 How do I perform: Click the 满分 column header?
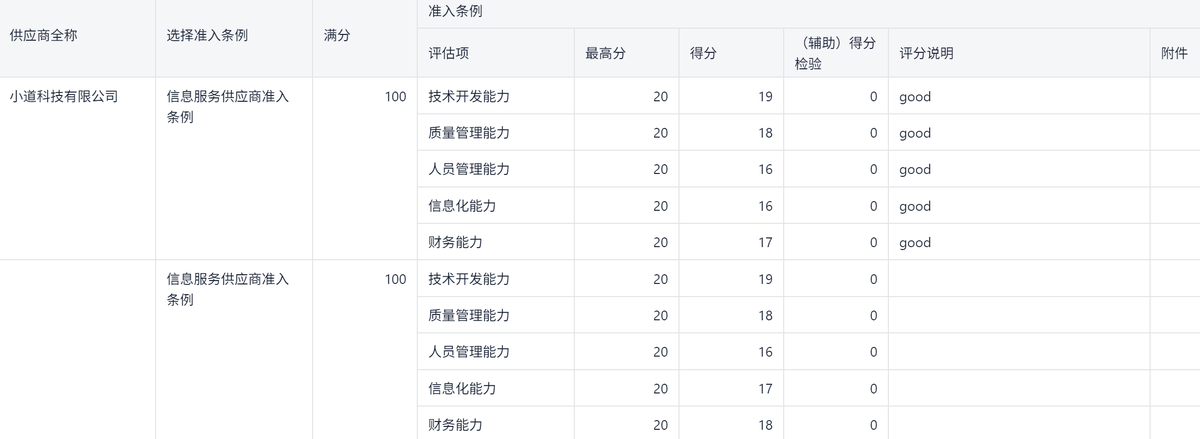(337, 35)
